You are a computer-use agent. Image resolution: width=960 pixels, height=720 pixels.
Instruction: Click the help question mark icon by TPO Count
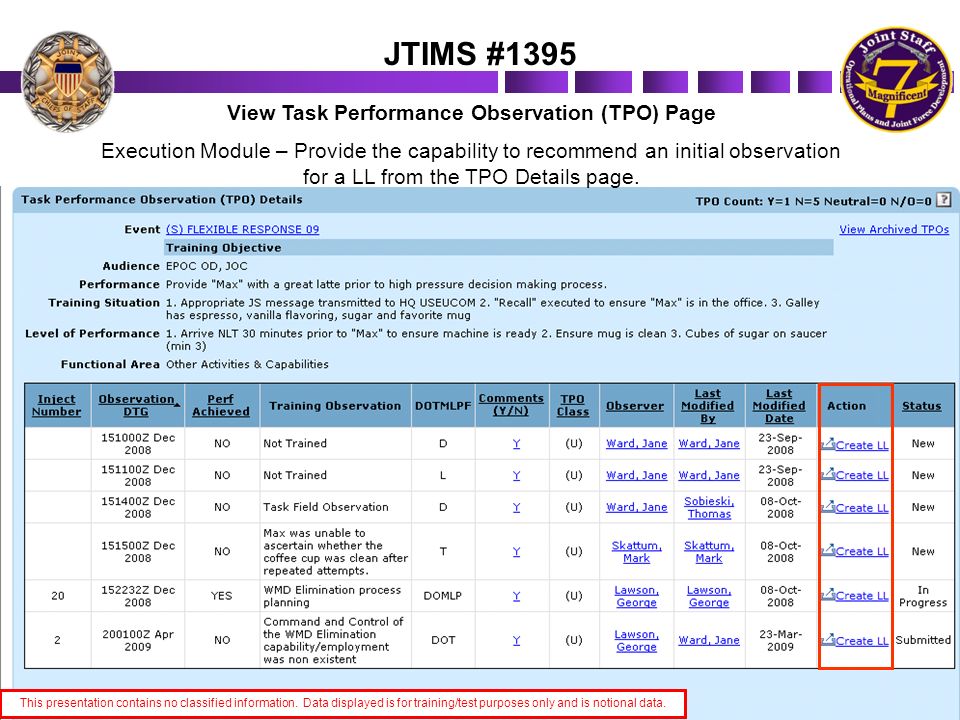click(944, 200)
